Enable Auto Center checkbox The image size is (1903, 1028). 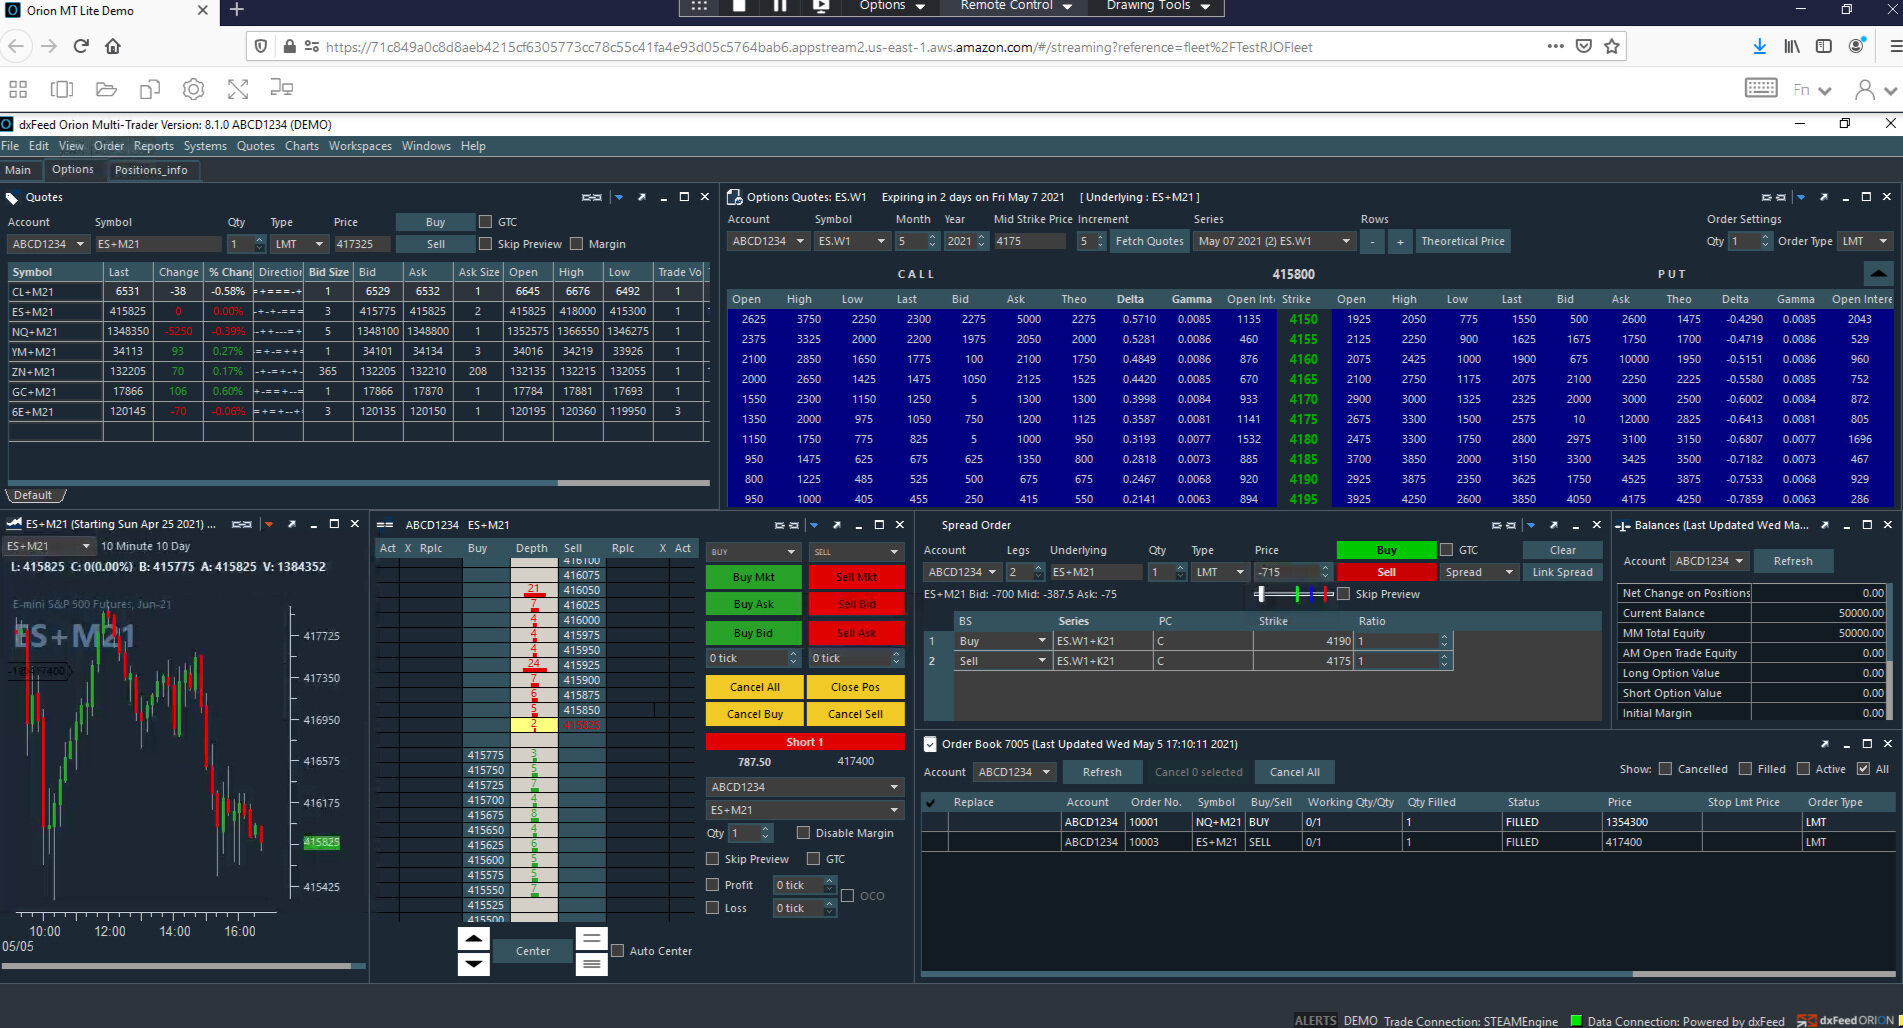618,951
